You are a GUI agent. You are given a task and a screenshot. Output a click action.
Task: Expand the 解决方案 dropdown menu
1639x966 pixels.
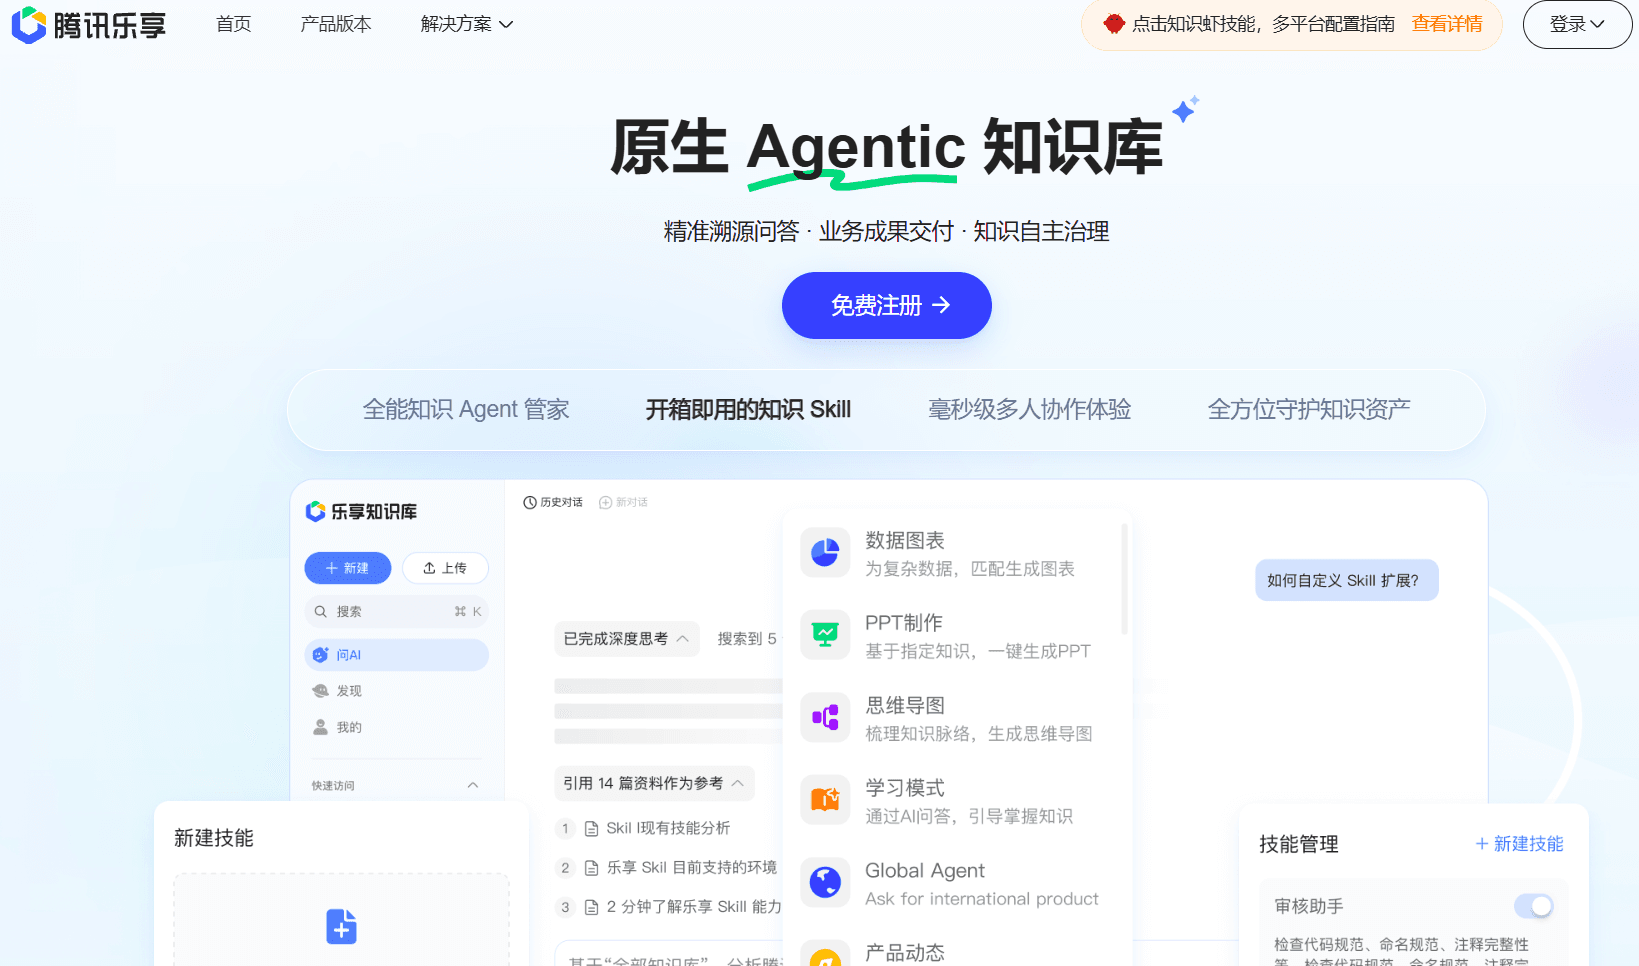(467, 24)
